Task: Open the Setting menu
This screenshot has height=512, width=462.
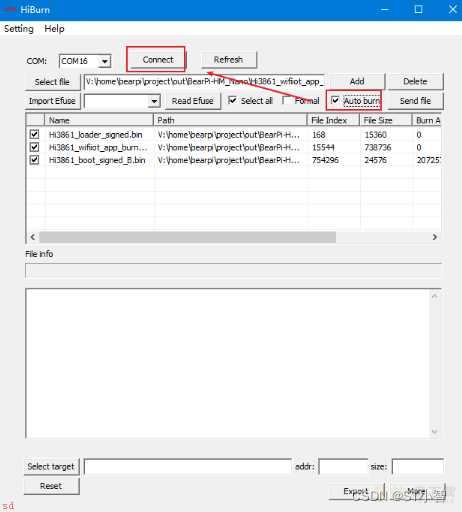Action: coord(19,29)
